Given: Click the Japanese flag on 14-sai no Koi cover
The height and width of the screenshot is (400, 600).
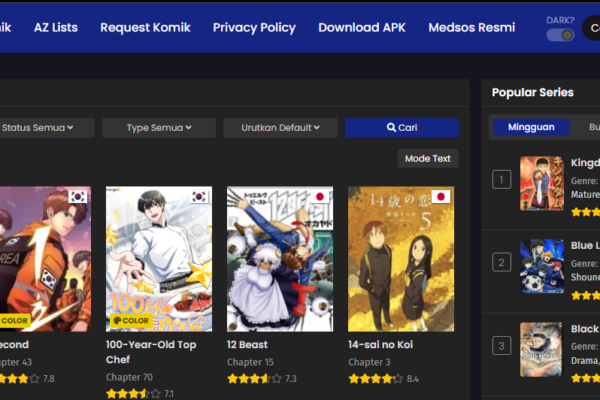Looking at the screenshot, I should [x=441, y=197].
